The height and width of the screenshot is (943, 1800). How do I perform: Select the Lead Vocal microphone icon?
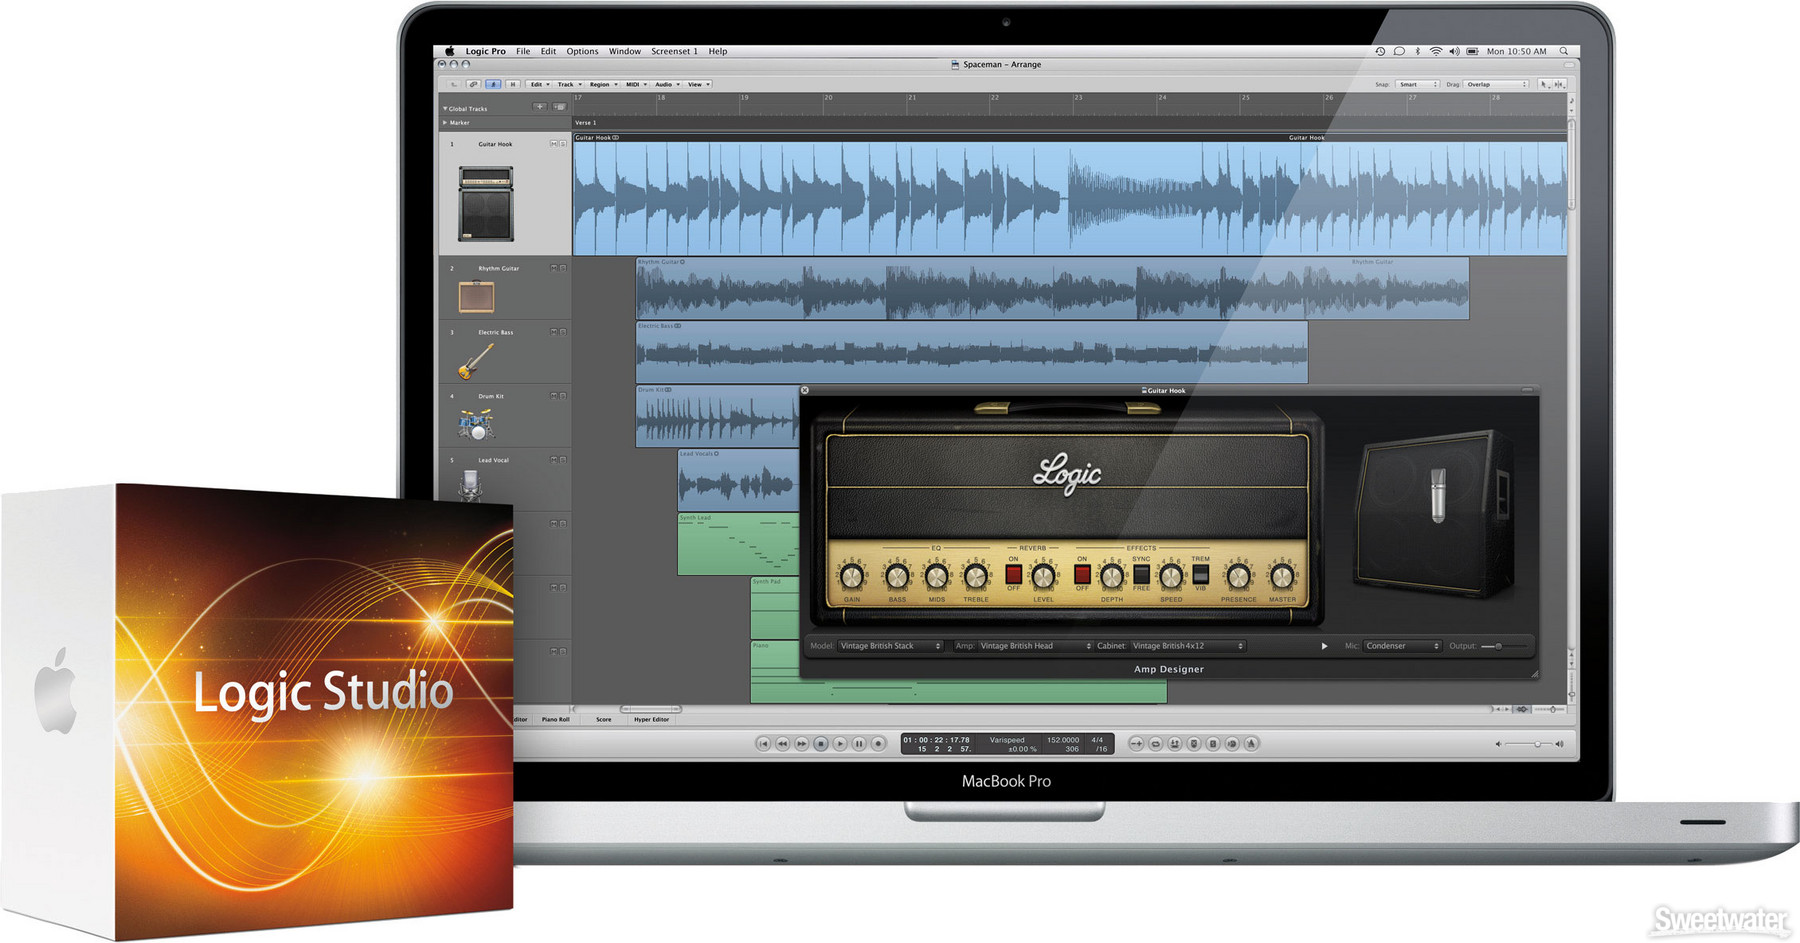click(470, 484)
